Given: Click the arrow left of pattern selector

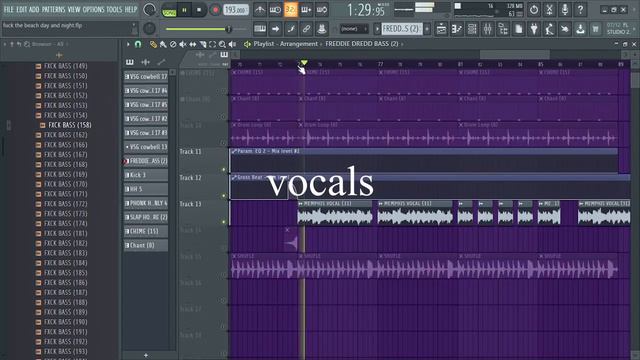Looking at the screenshot, I should pyautogui.click(x=377, y=29).
